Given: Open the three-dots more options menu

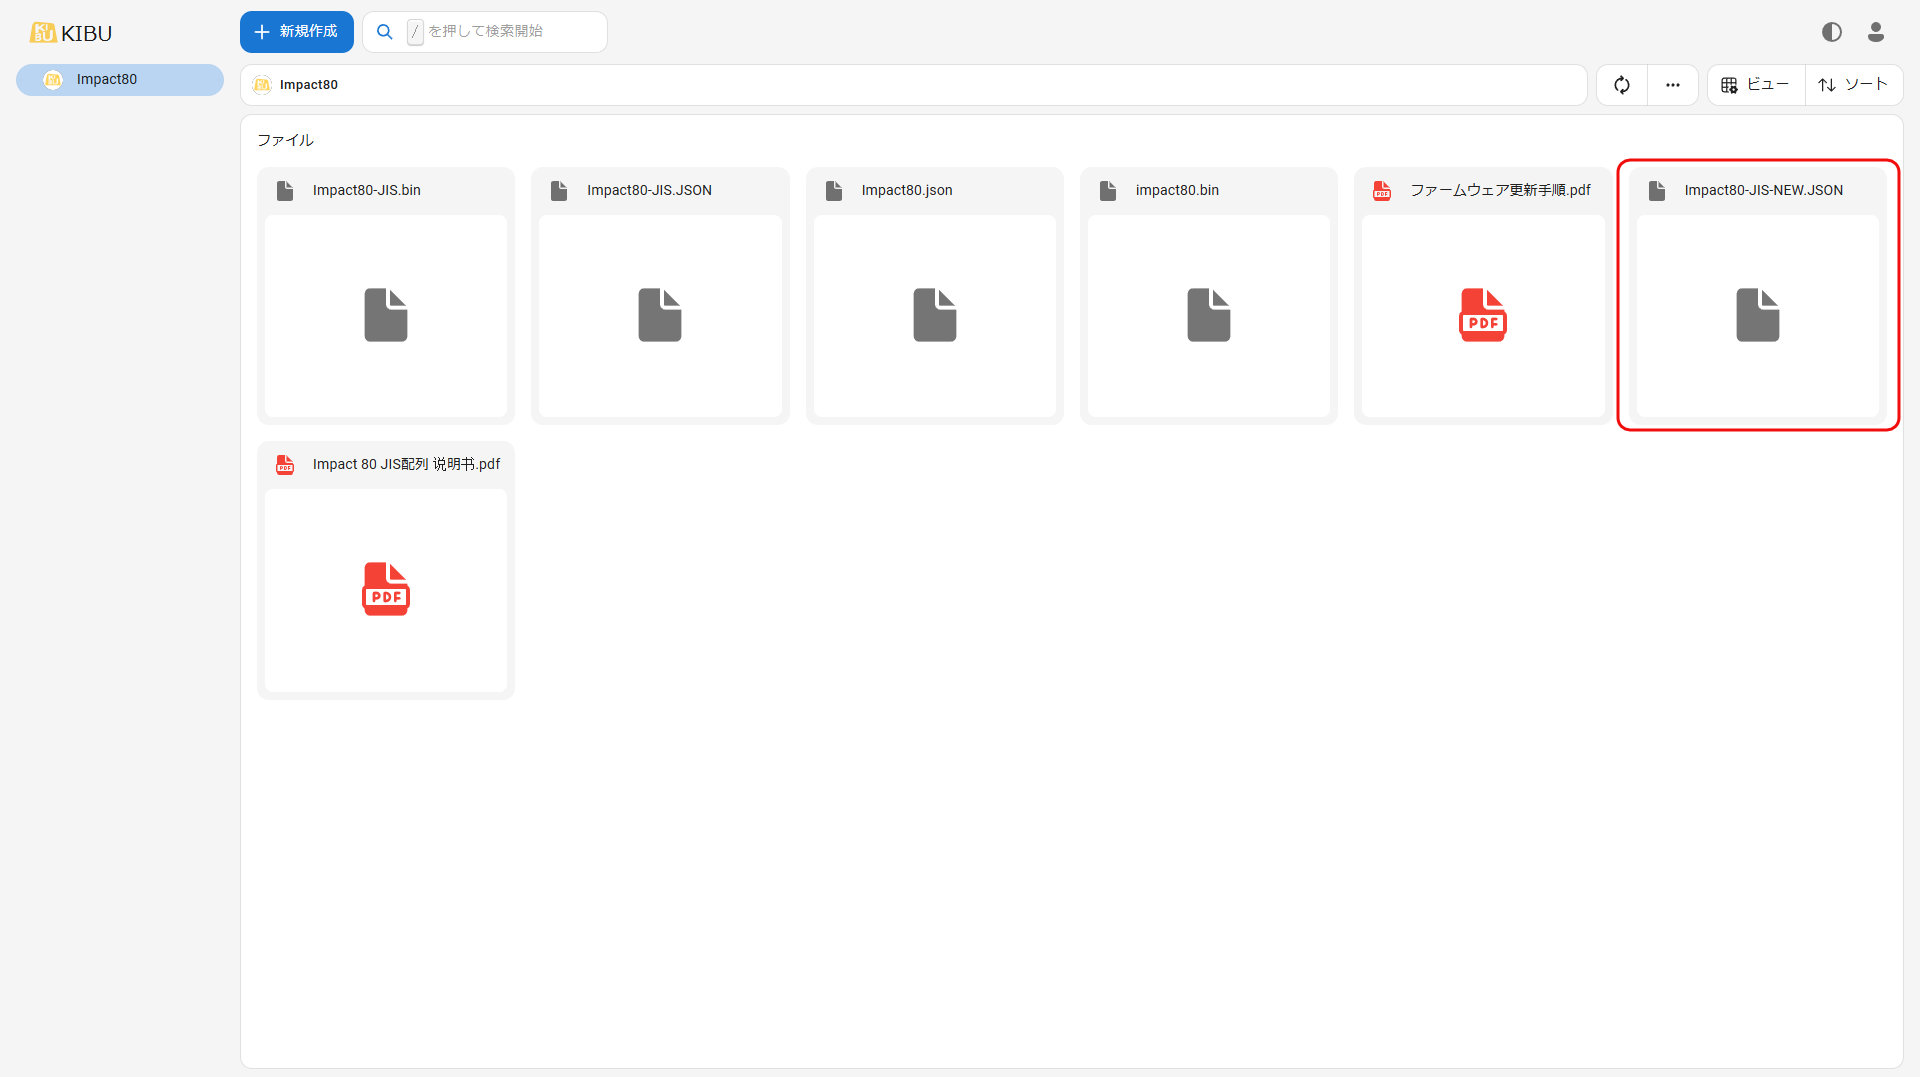Looking at the screenshot, I should (1672, 85).
